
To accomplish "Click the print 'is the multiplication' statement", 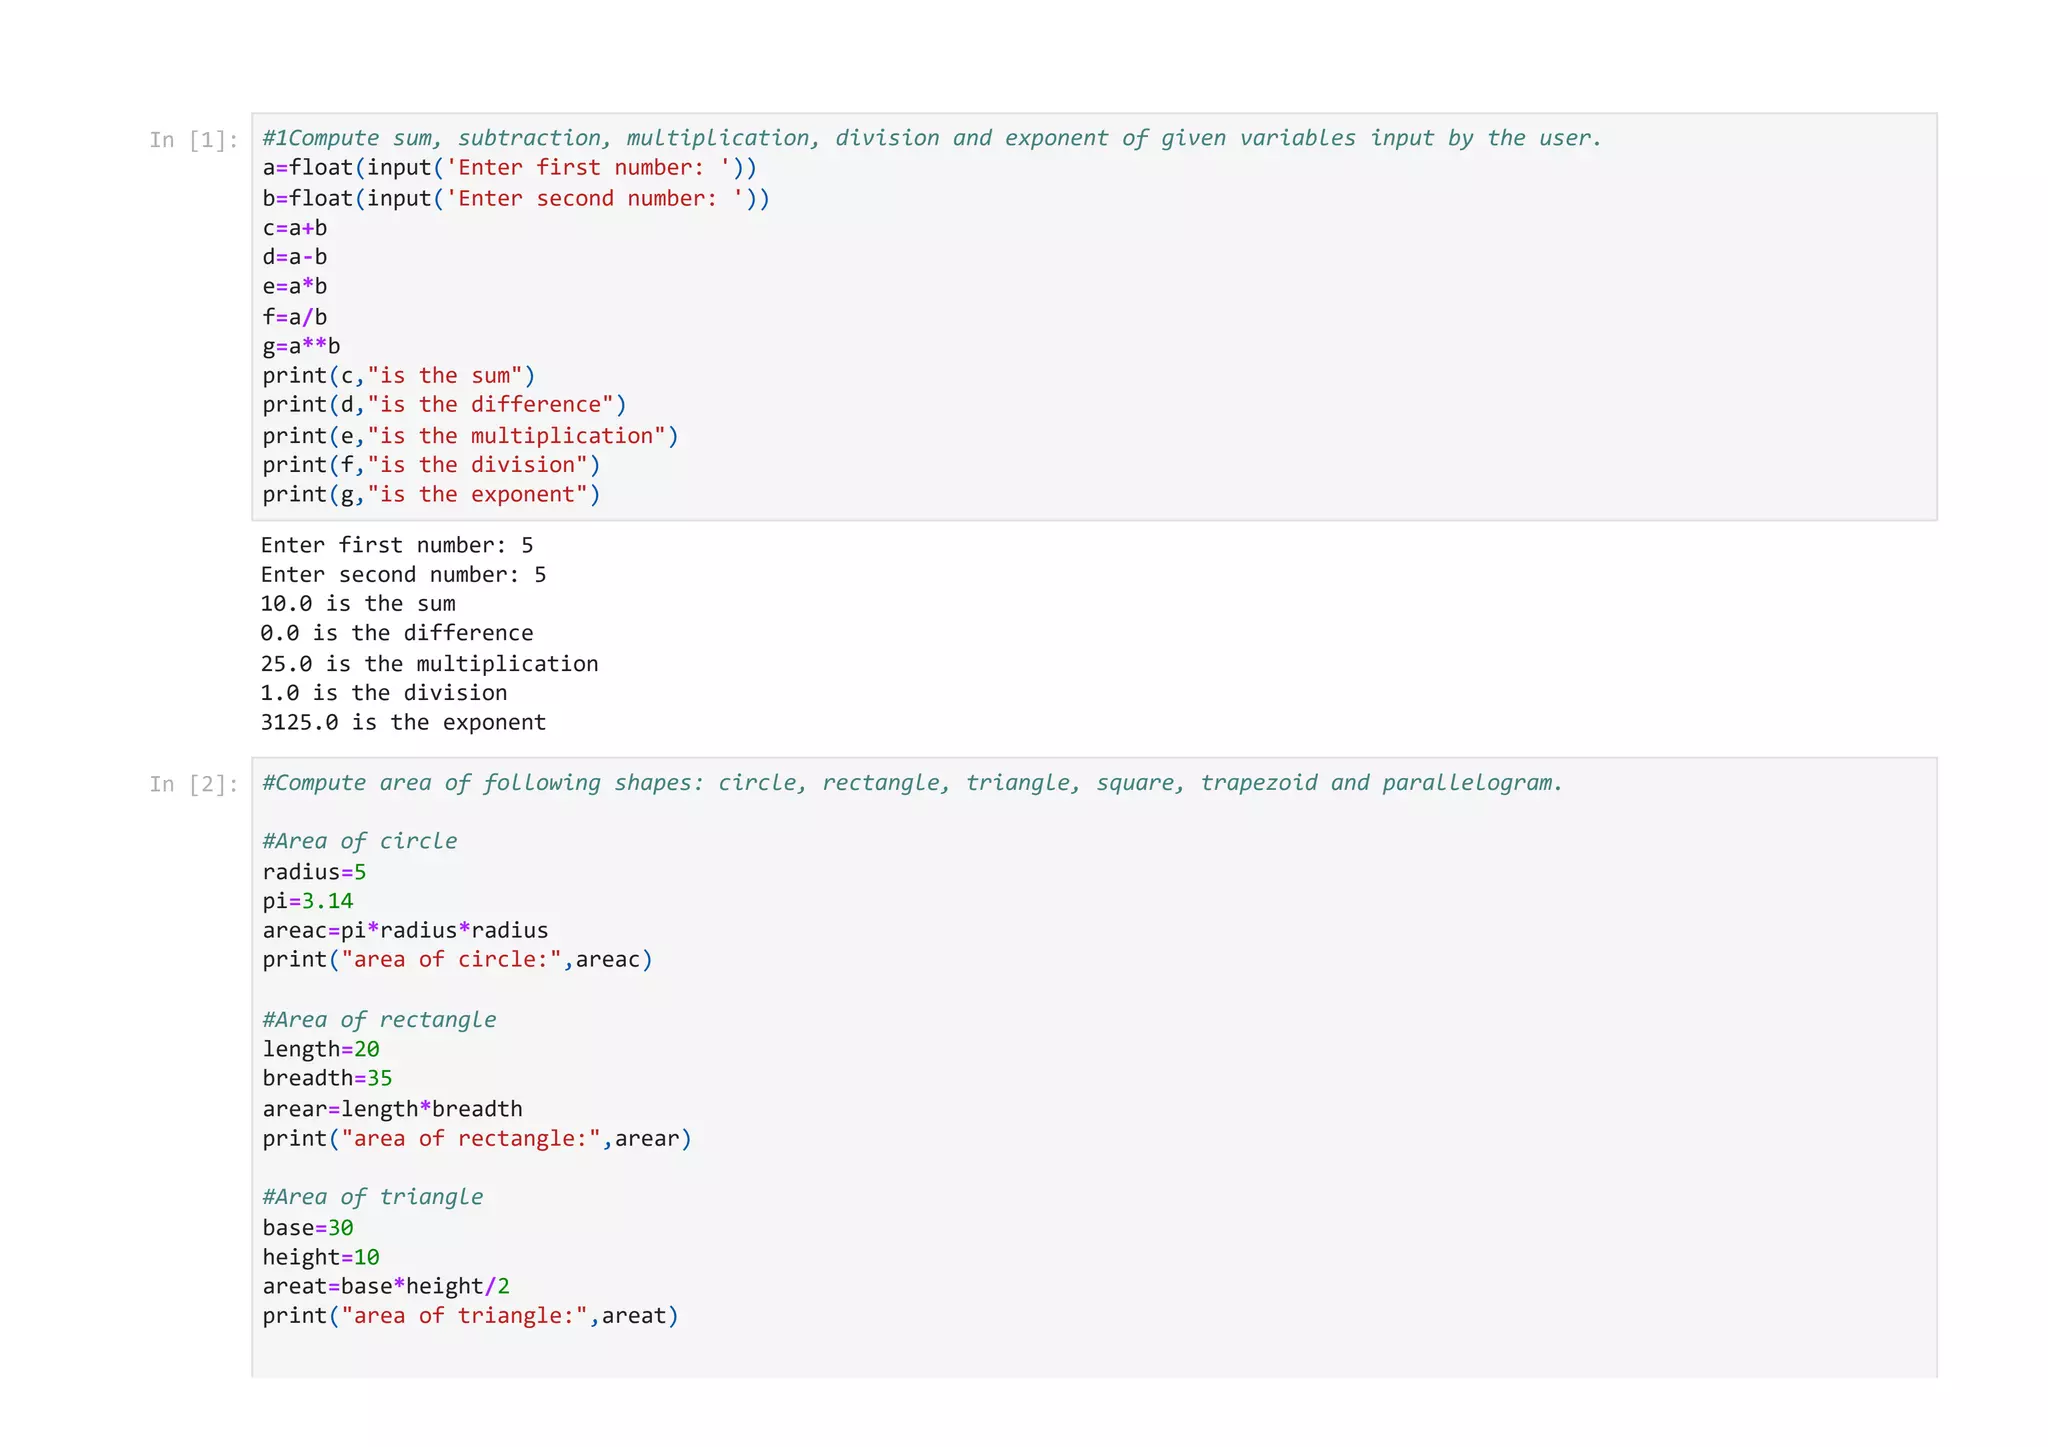I will point(470,436).
